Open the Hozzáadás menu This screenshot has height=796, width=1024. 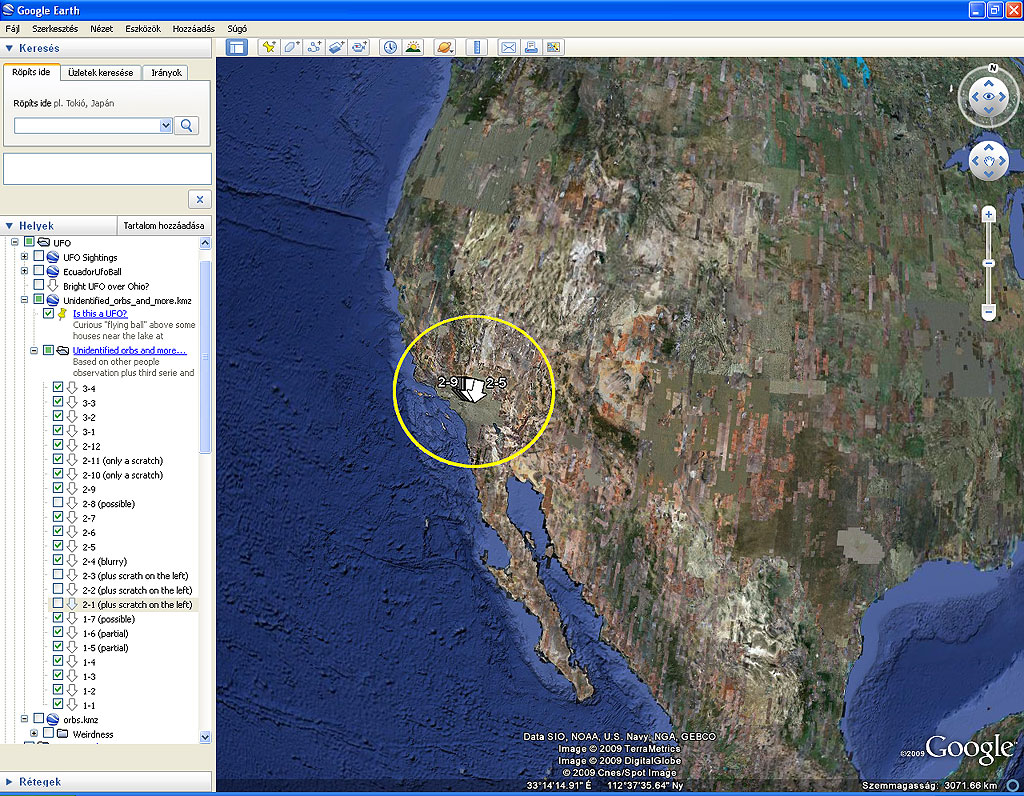tap(194, 29)
